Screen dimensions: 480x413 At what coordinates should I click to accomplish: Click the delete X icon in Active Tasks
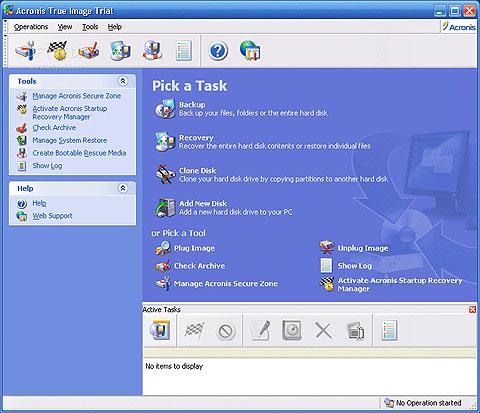tap(323, 331)
